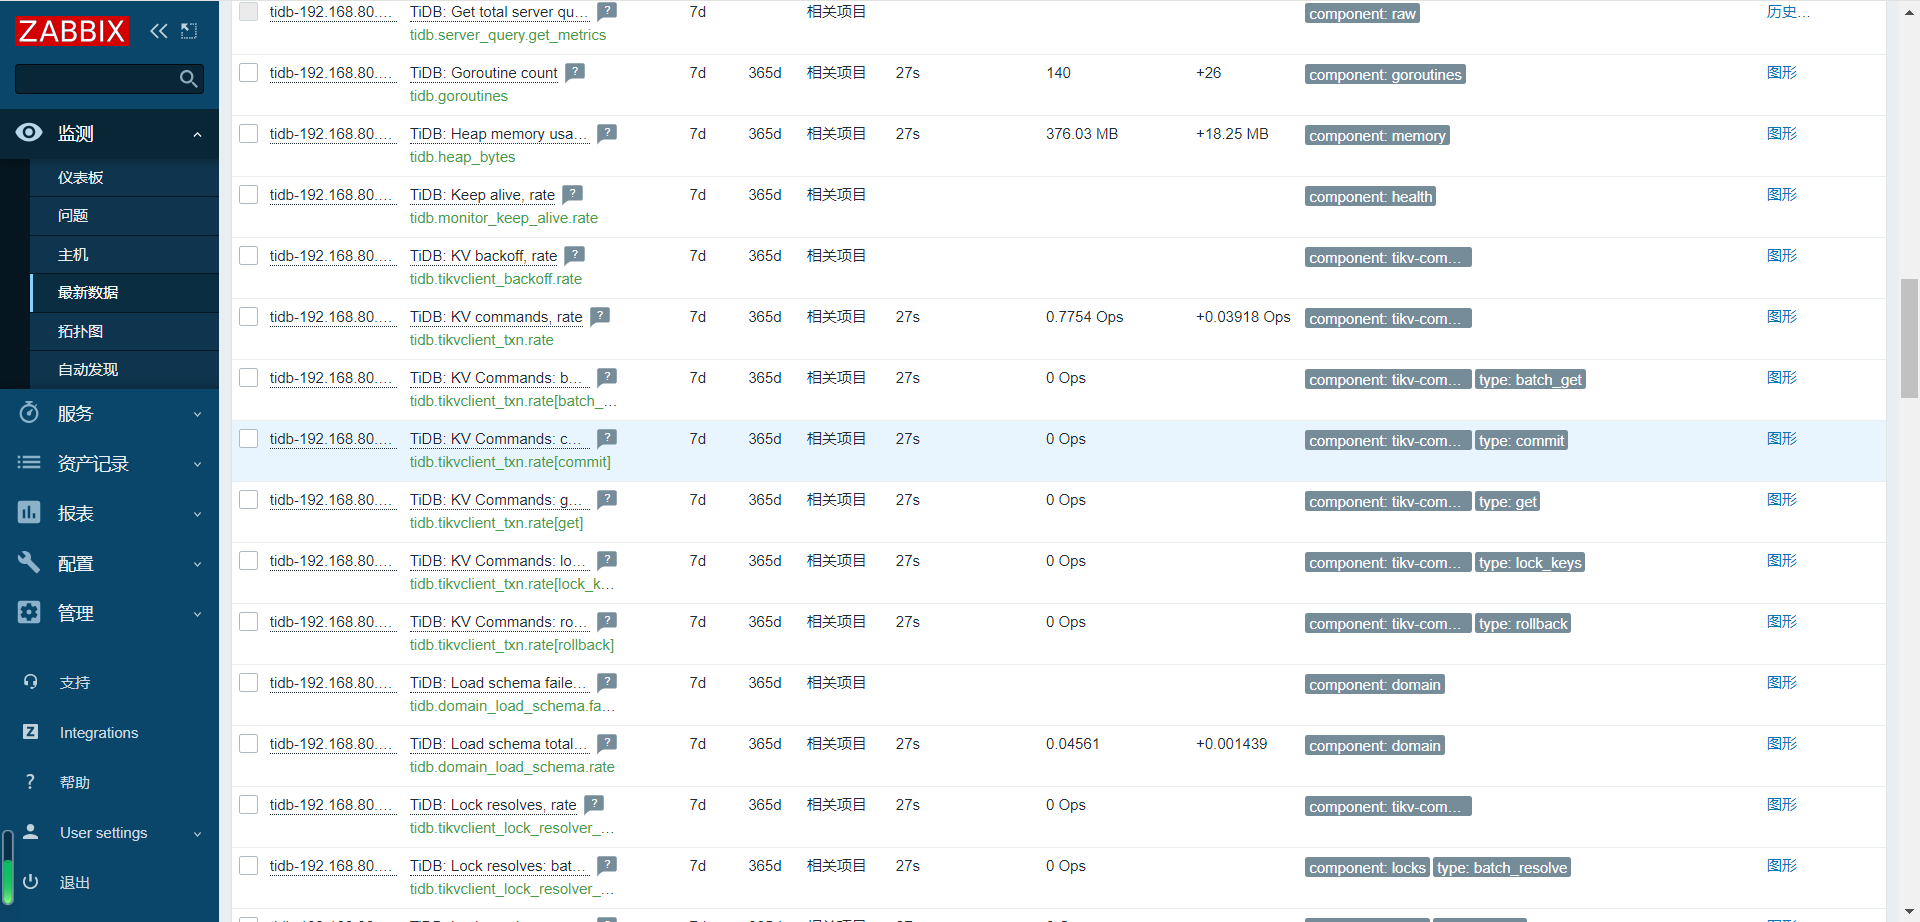Show help for TiDB: KV commands, rate

pyautogui.click(x=600, y=316)
